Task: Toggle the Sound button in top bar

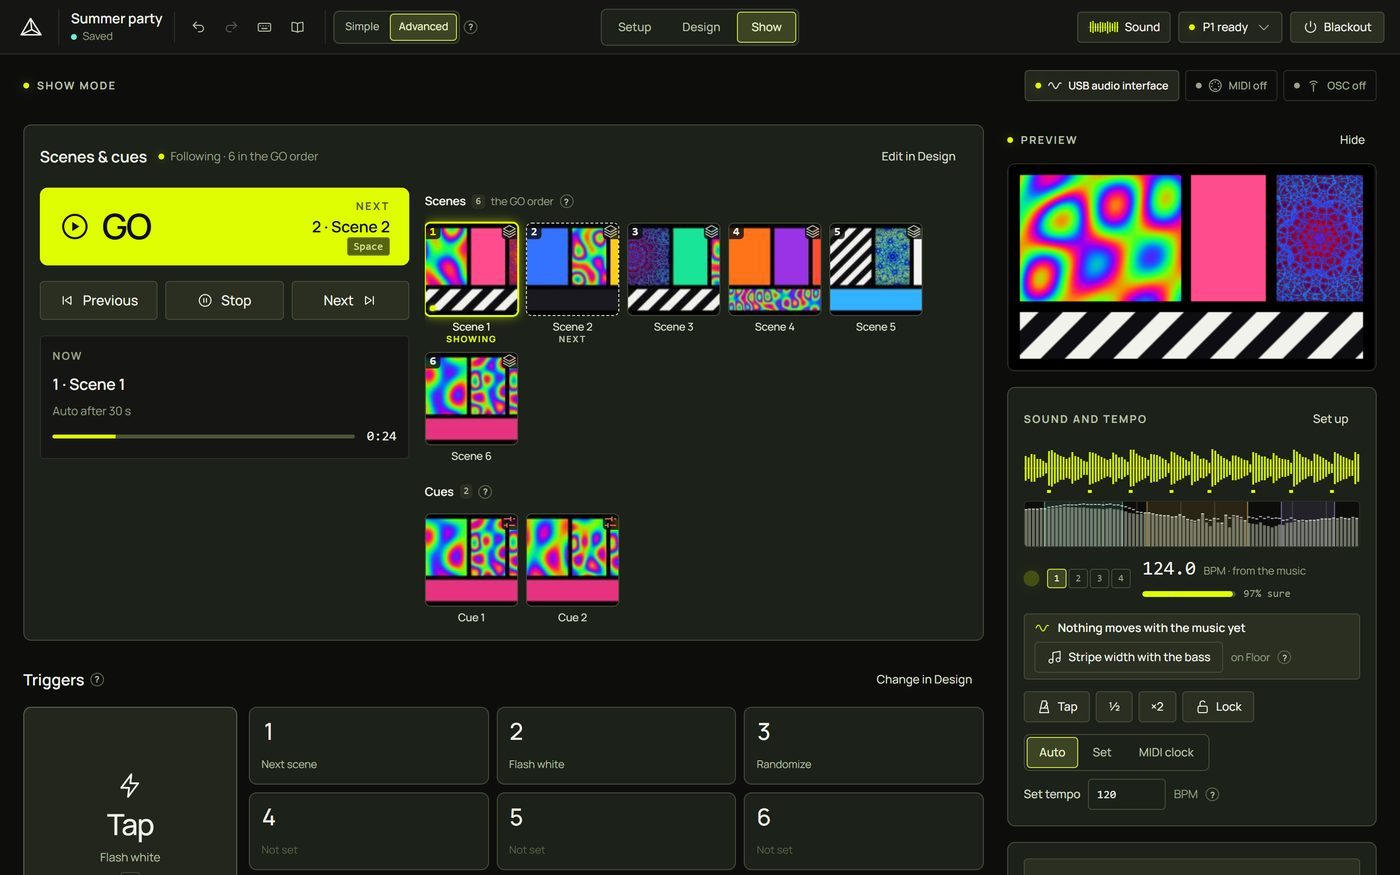Action: coord(1124,27)
